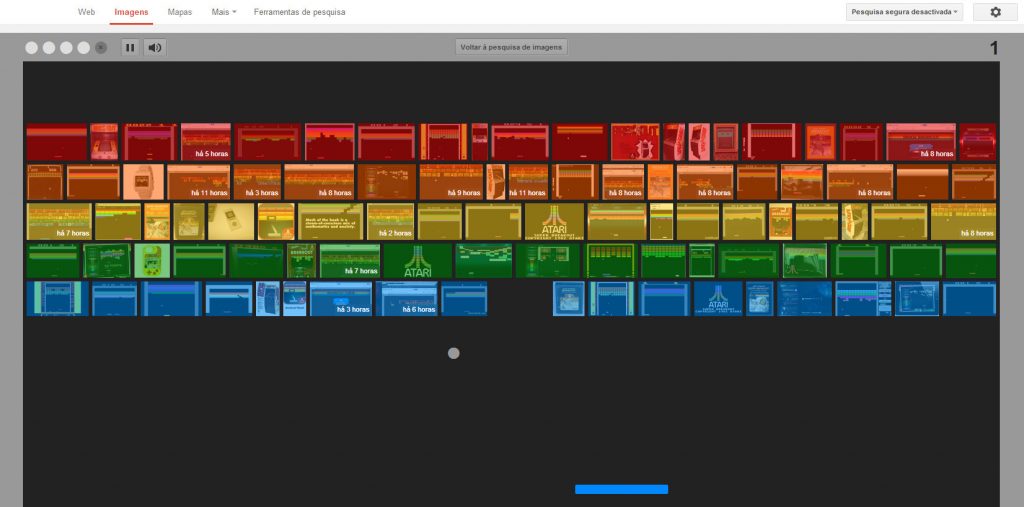Viewport: 1024px width, 507px height.
Task: Select red brick labeled há 8 horas
Action: point(921,142)
